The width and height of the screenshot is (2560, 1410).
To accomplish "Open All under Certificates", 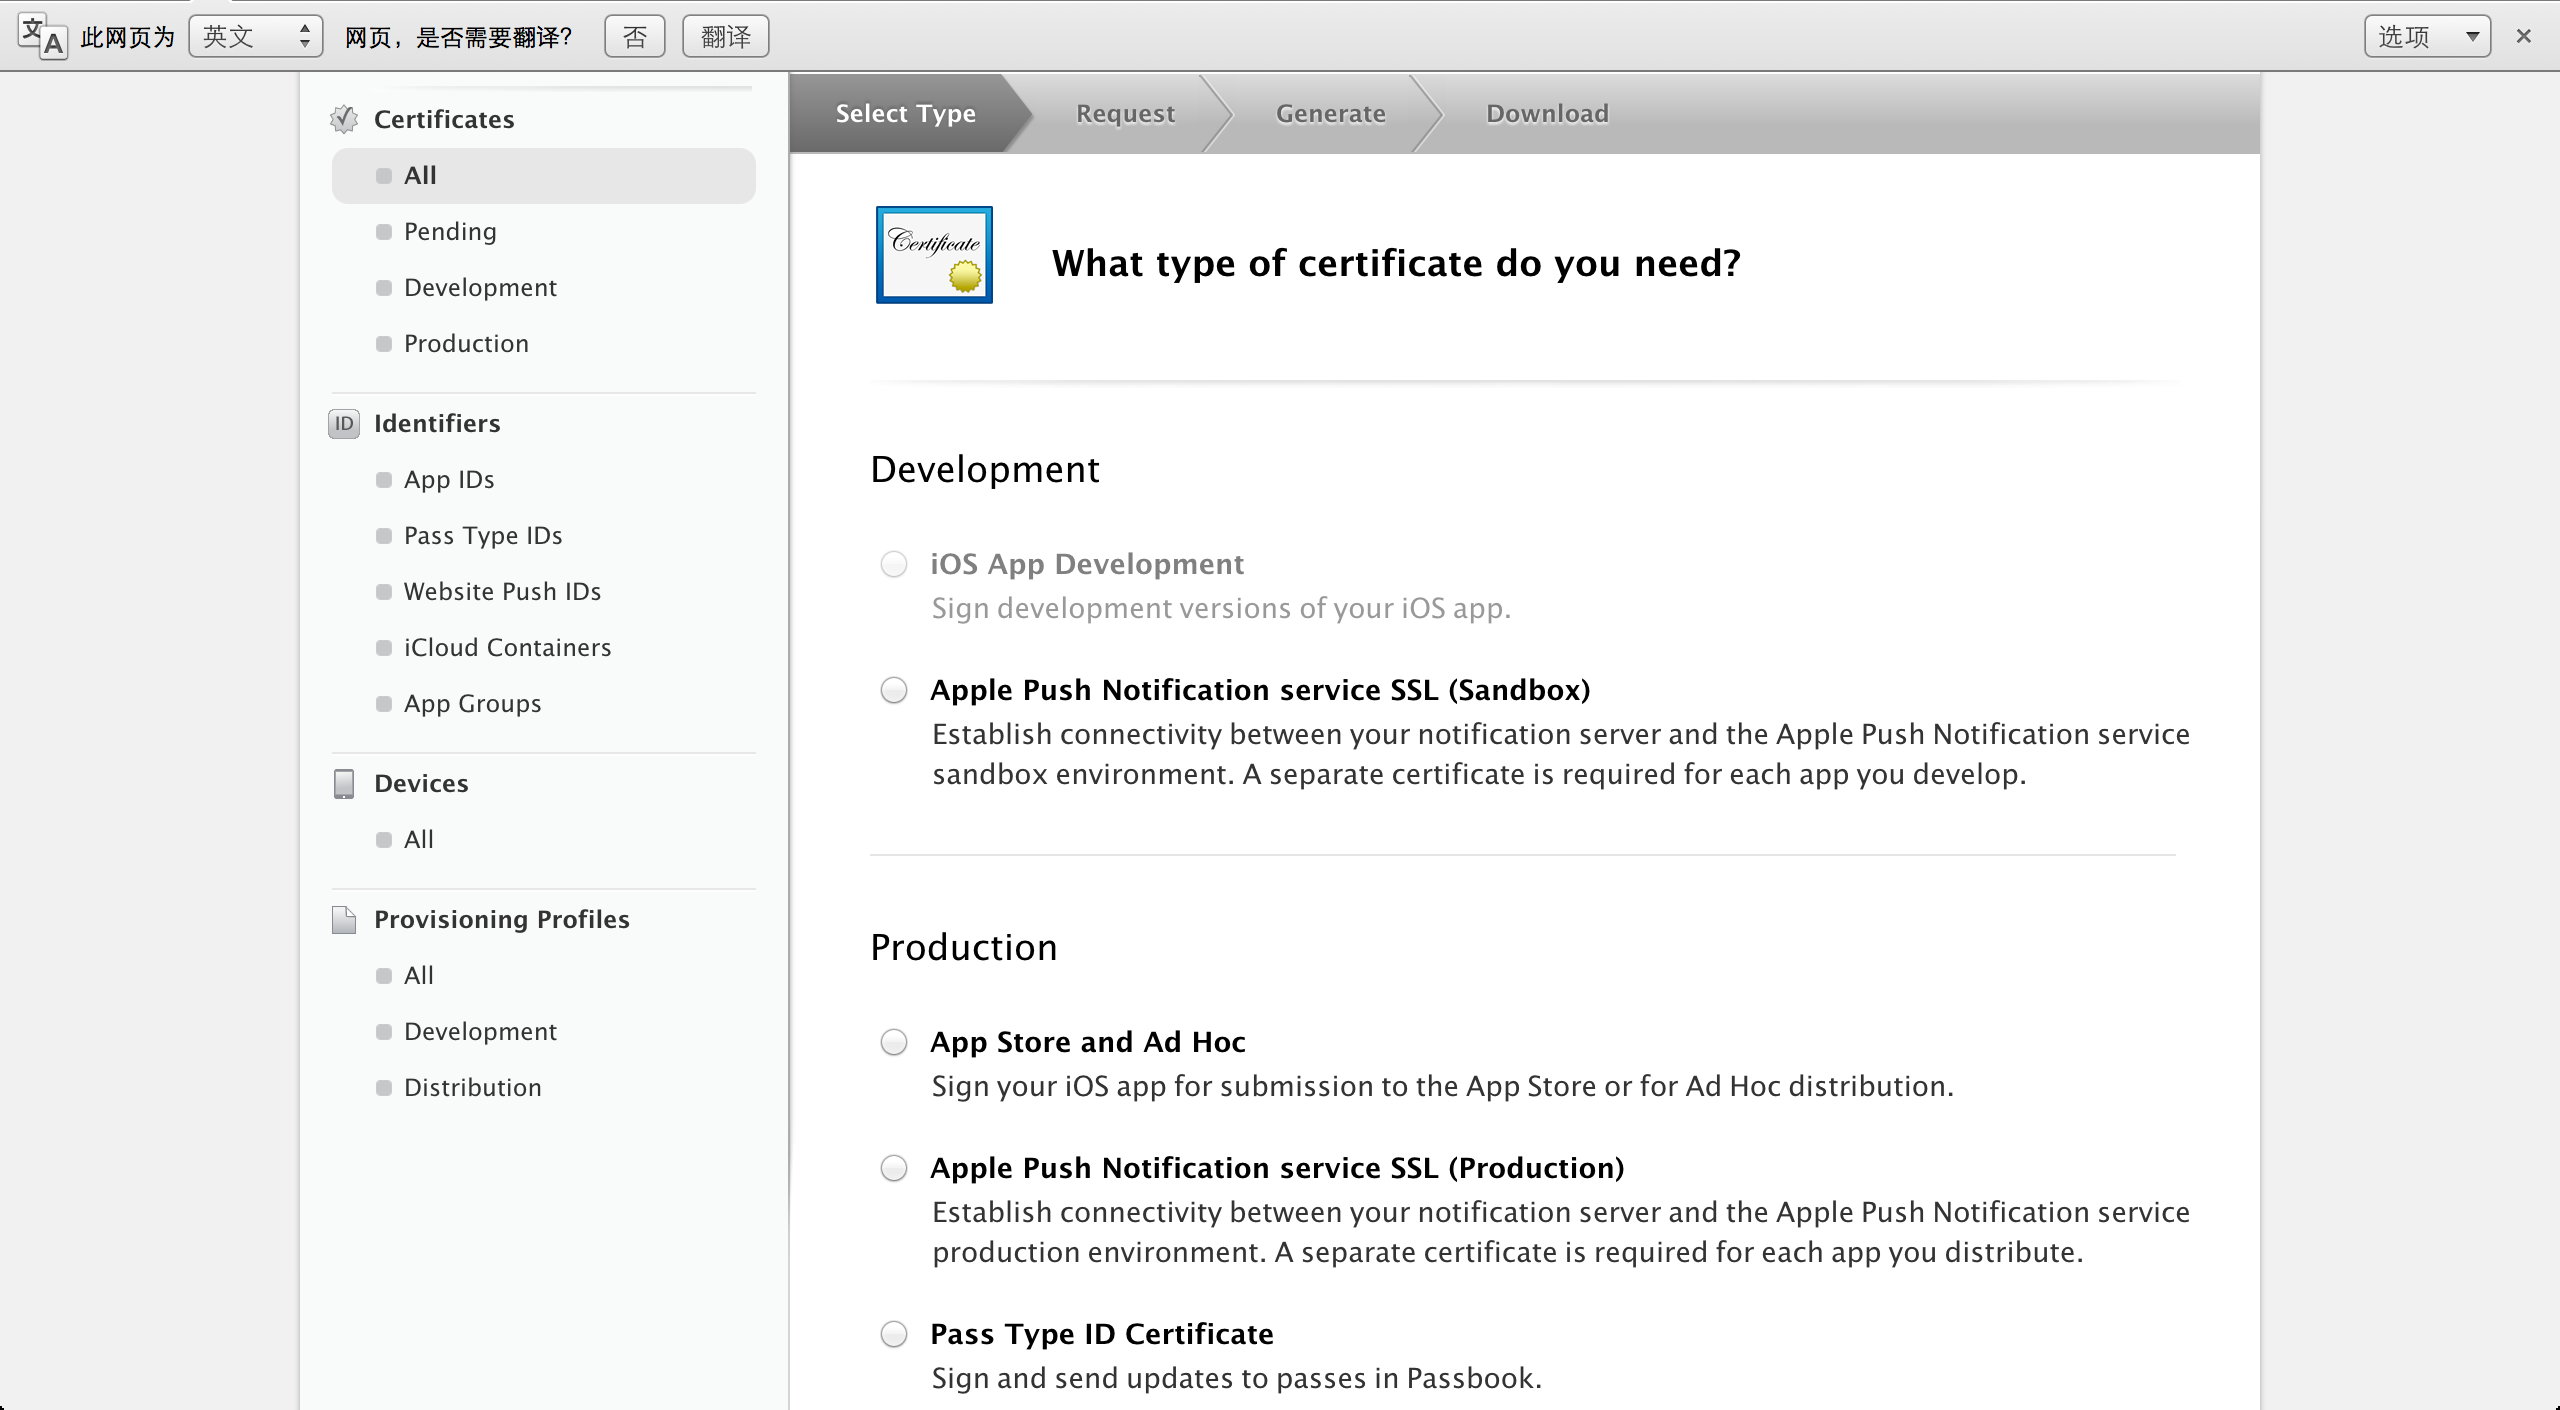I will [x=543, y=175].
